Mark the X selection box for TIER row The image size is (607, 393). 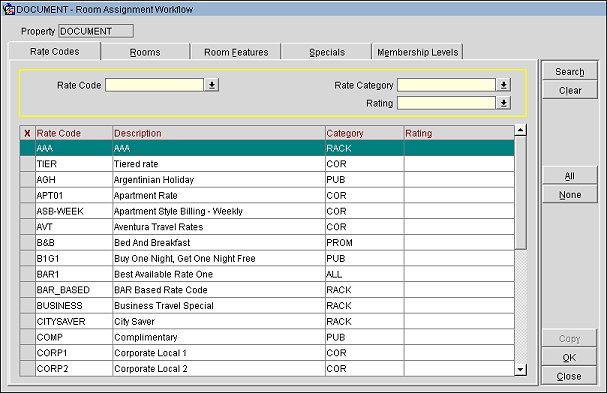click(27, 164)
